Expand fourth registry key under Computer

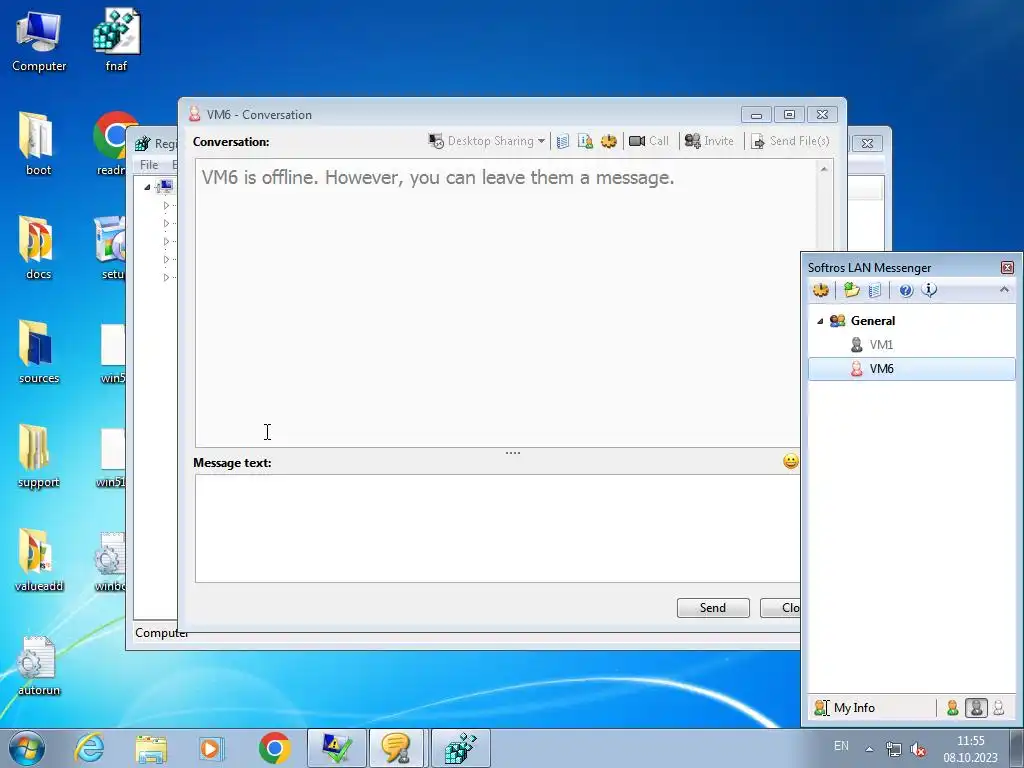tap(166, 259)
